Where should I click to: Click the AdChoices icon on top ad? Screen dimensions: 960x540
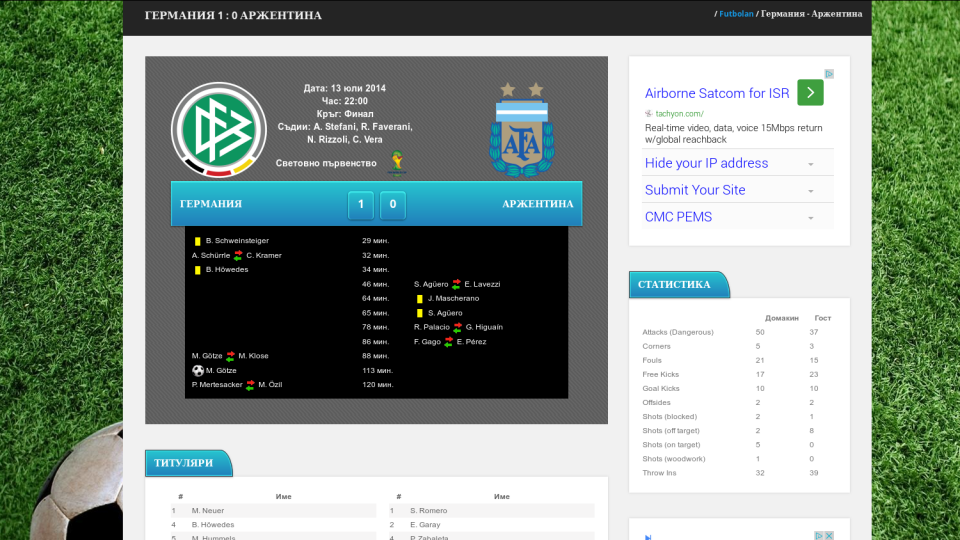coord(829,74)
